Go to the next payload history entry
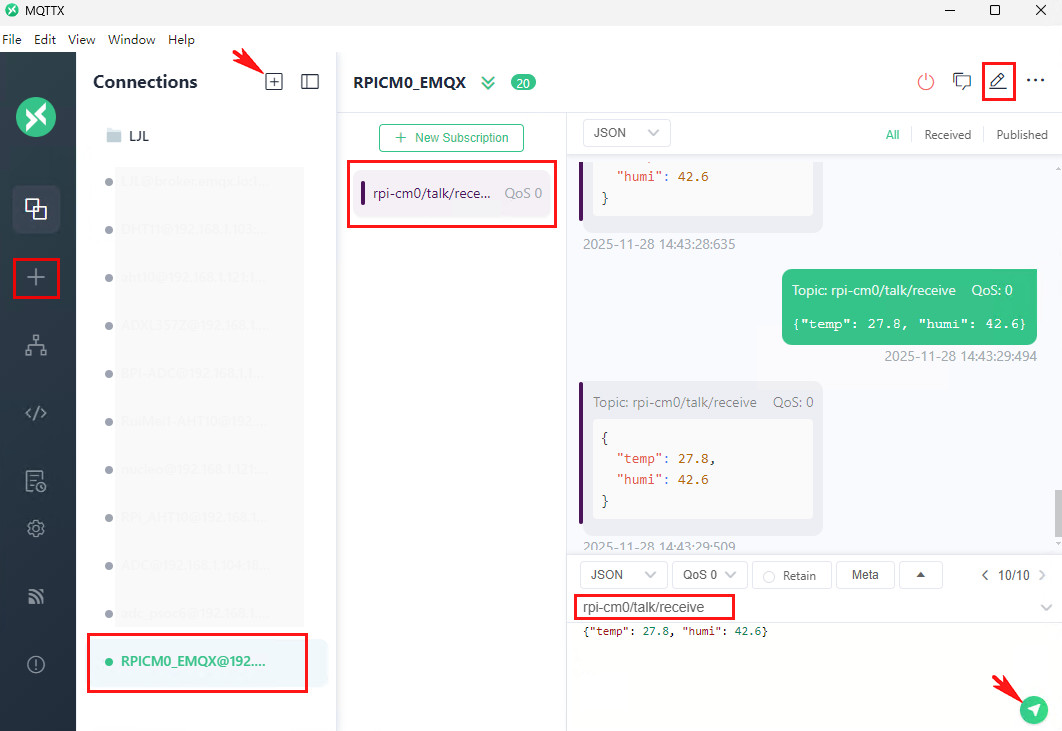This screenshot has width=1062, height=731. pyautogui.click(x=1042, y=575)
